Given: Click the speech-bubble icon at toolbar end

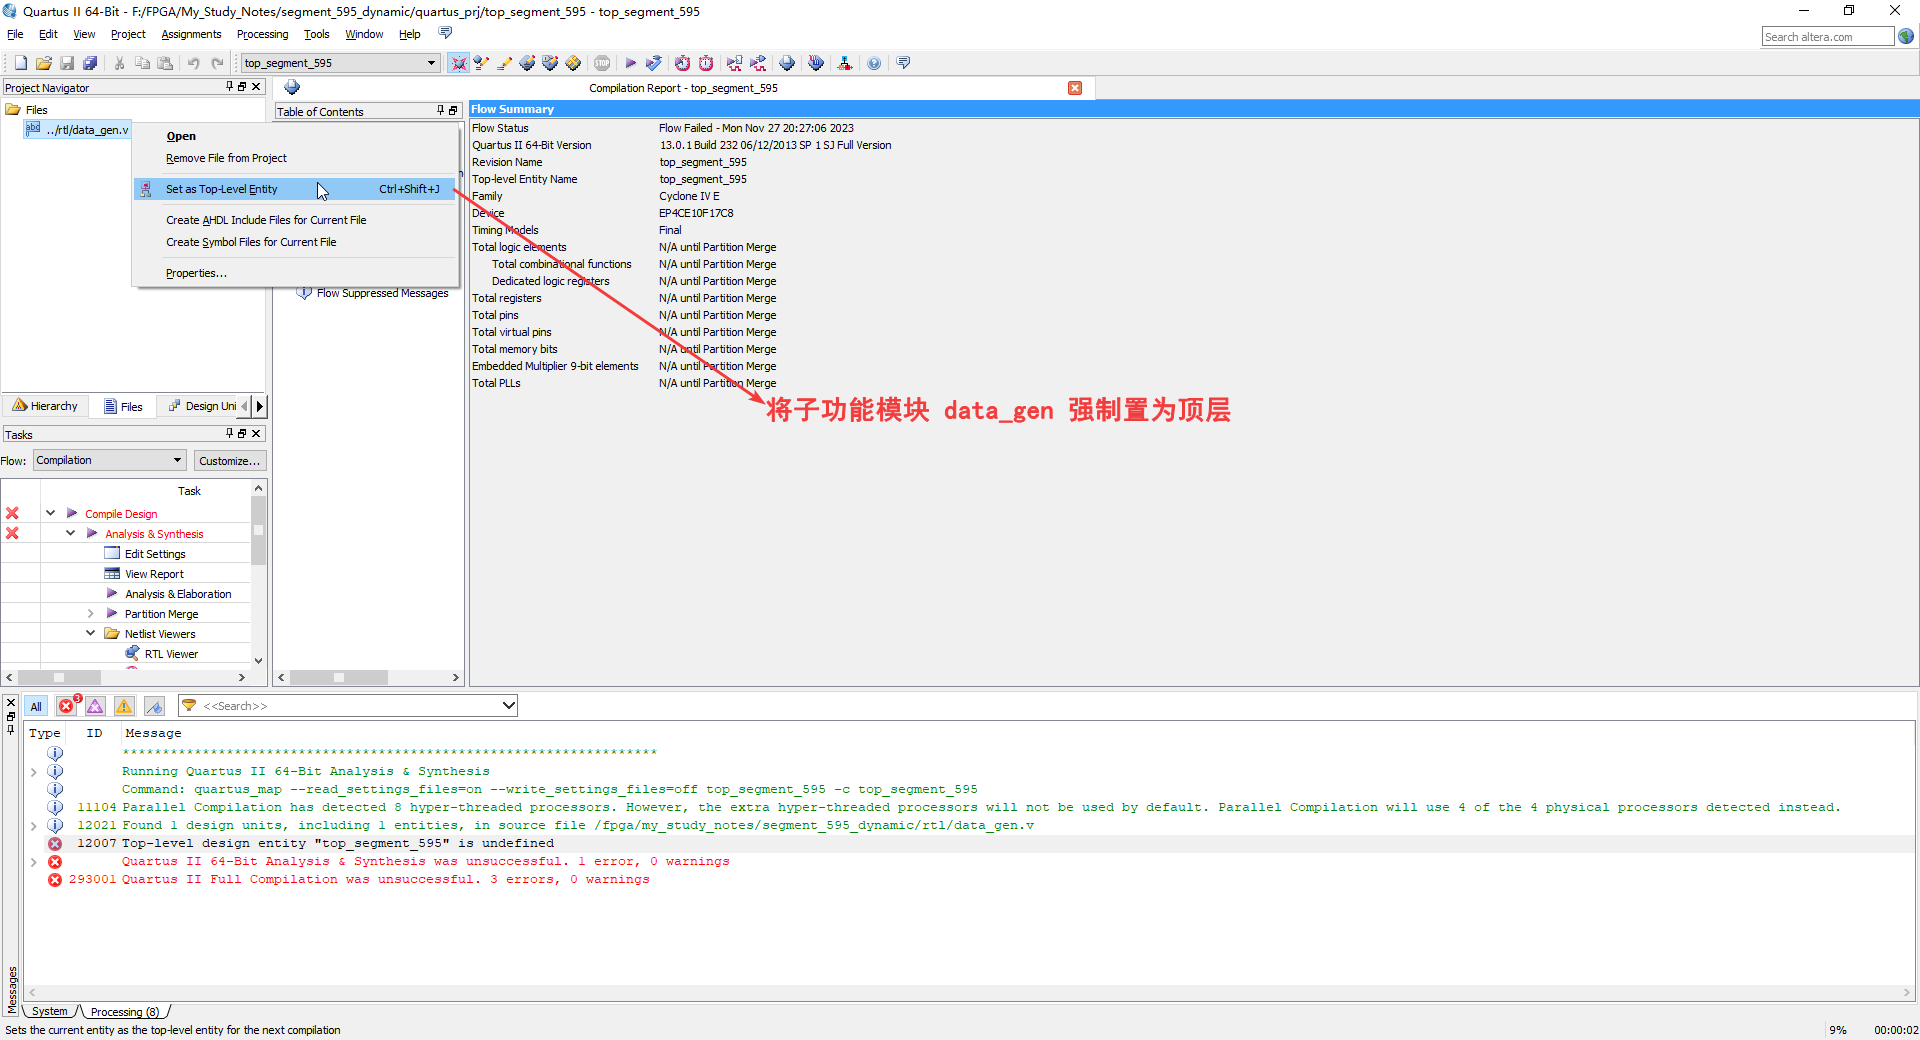Looking at the screenshot, I should [904, 63].
